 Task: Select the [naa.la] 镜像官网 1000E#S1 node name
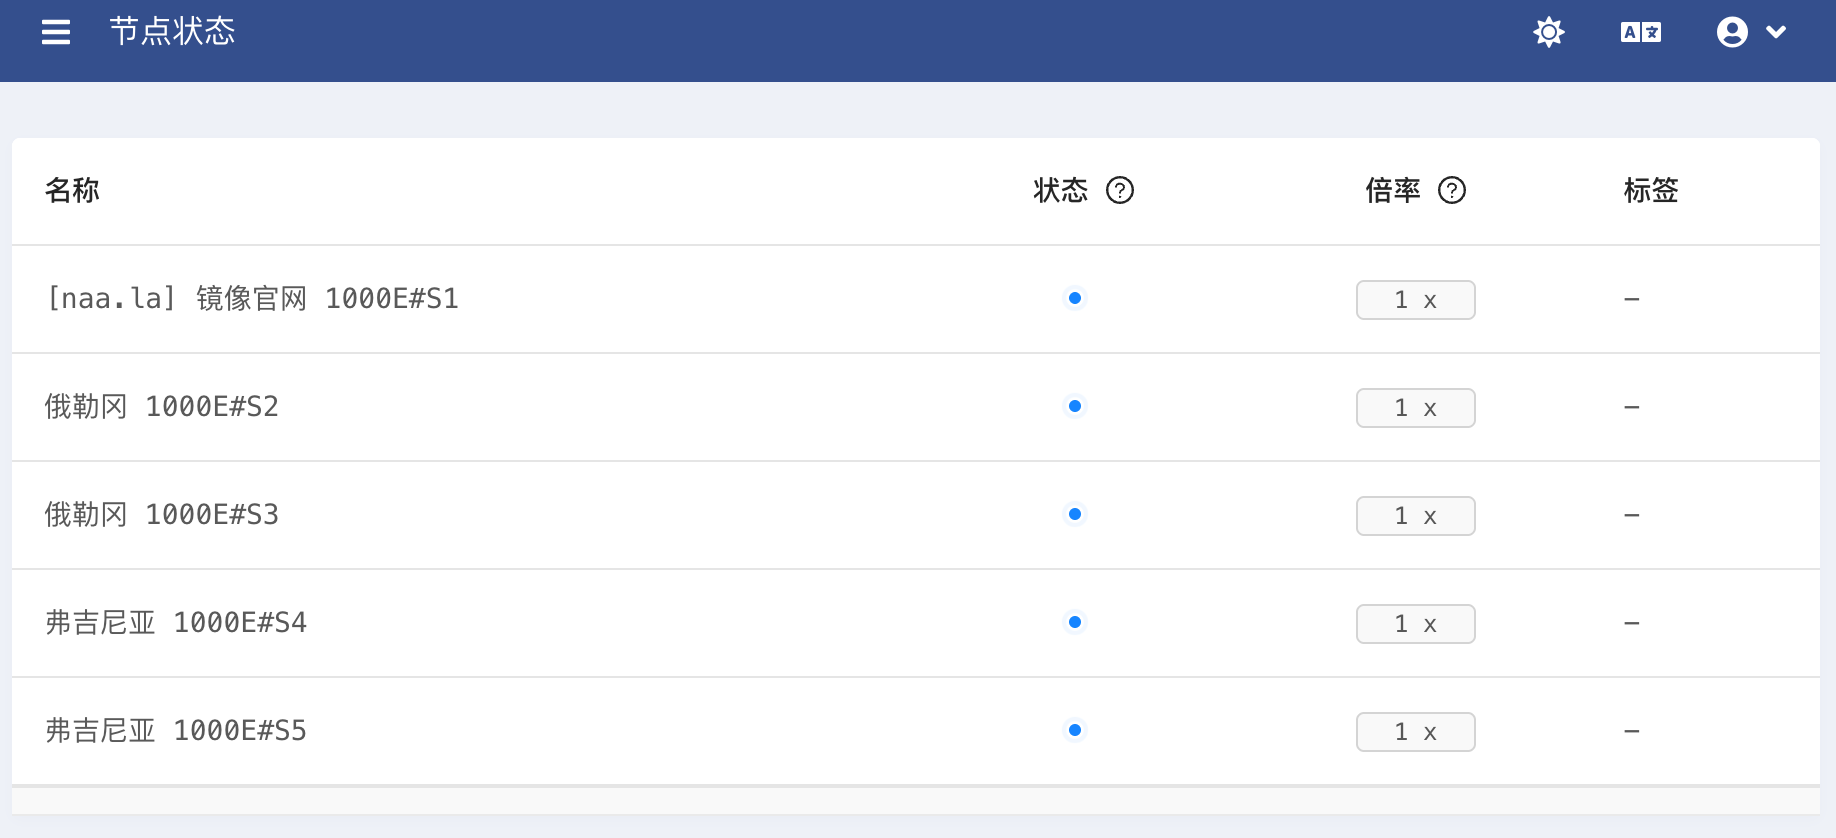click(252, 298)
